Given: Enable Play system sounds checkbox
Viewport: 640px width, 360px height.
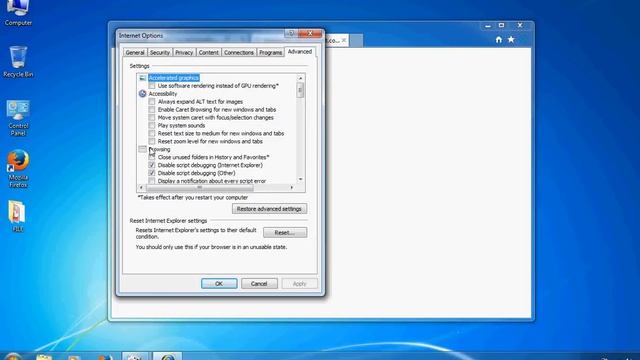Looking at the screenshot, I should pos(152,125).
